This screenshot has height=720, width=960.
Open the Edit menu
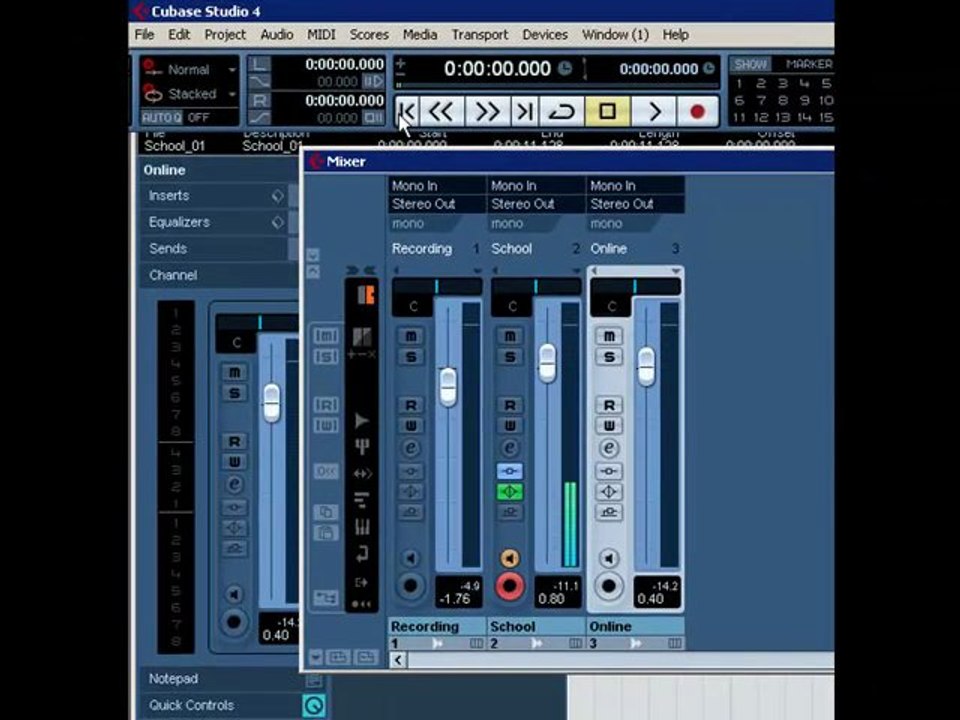[x=179, y=34]
